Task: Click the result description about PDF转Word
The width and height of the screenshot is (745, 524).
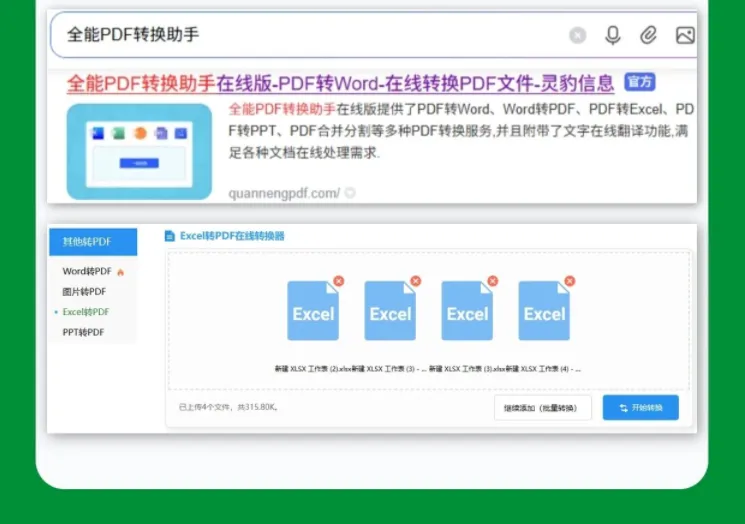Action: click(461, 131)
